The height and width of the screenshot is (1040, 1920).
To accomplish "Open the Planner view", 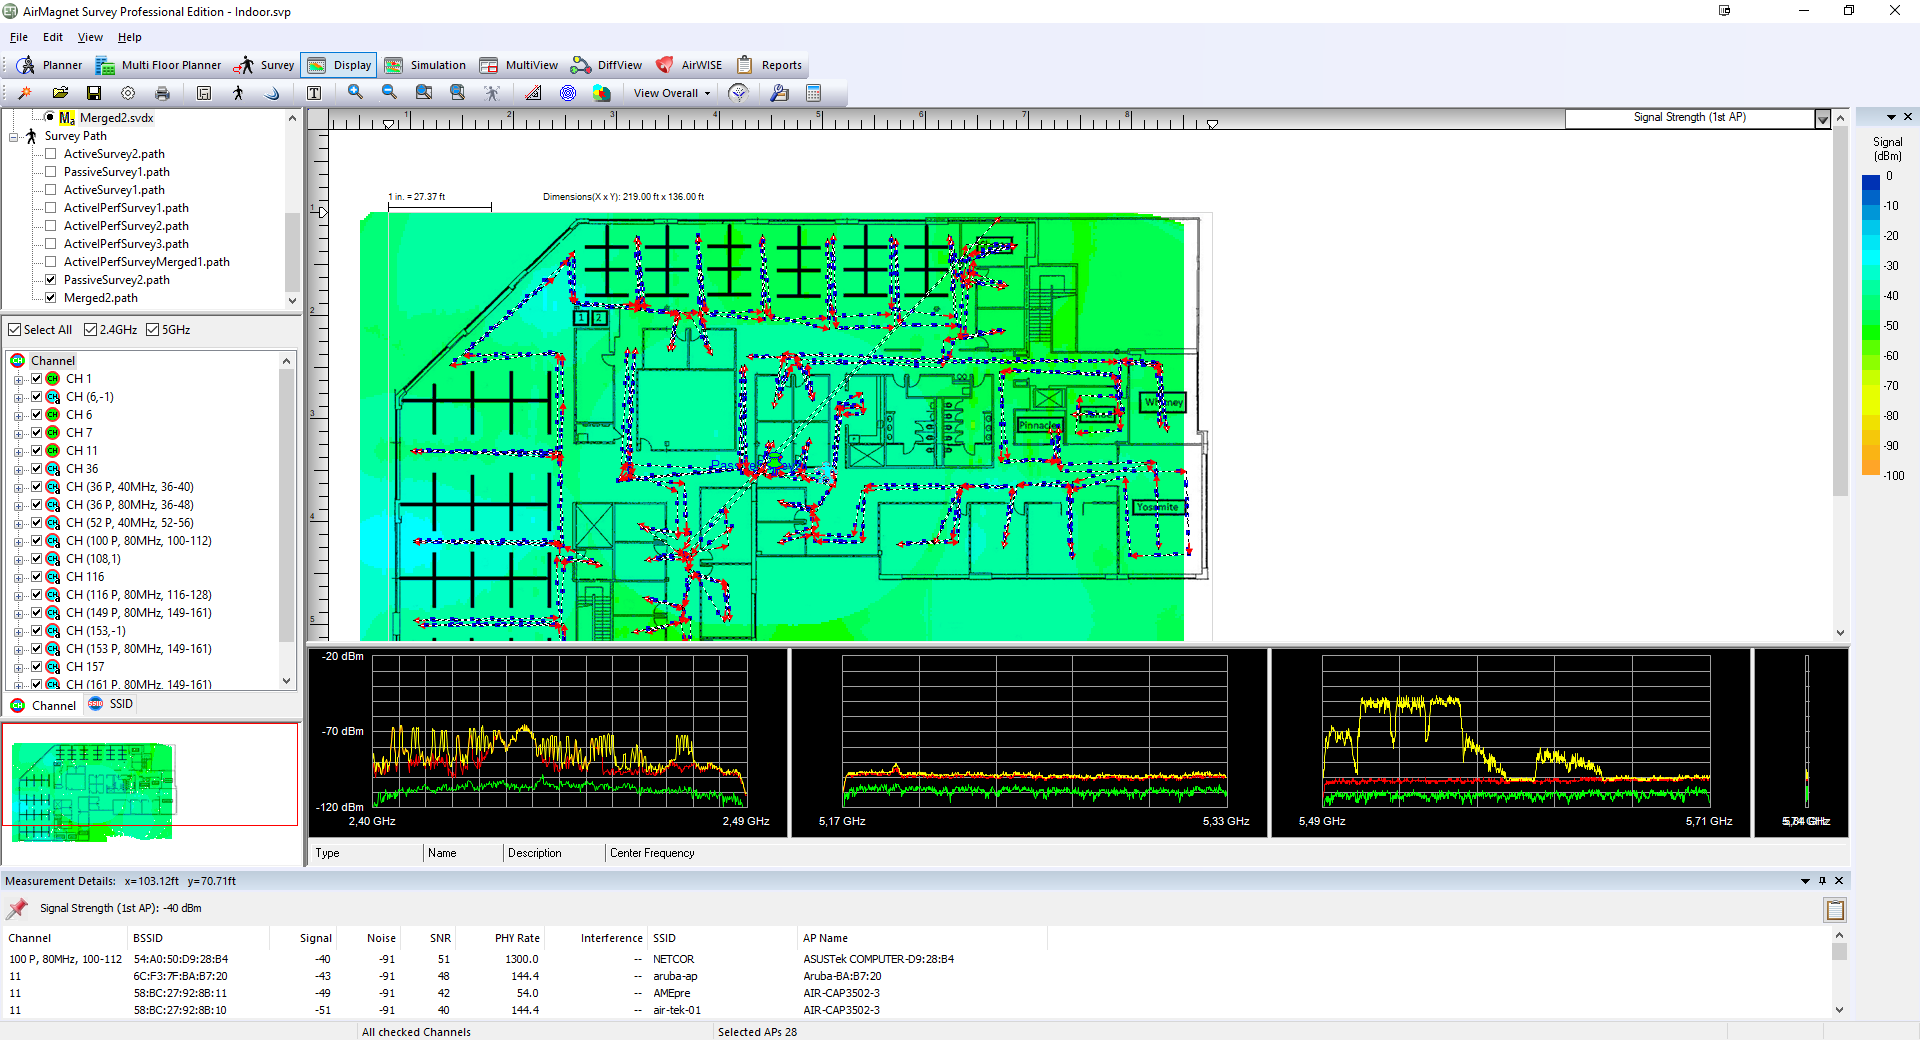I will (50, 65).
